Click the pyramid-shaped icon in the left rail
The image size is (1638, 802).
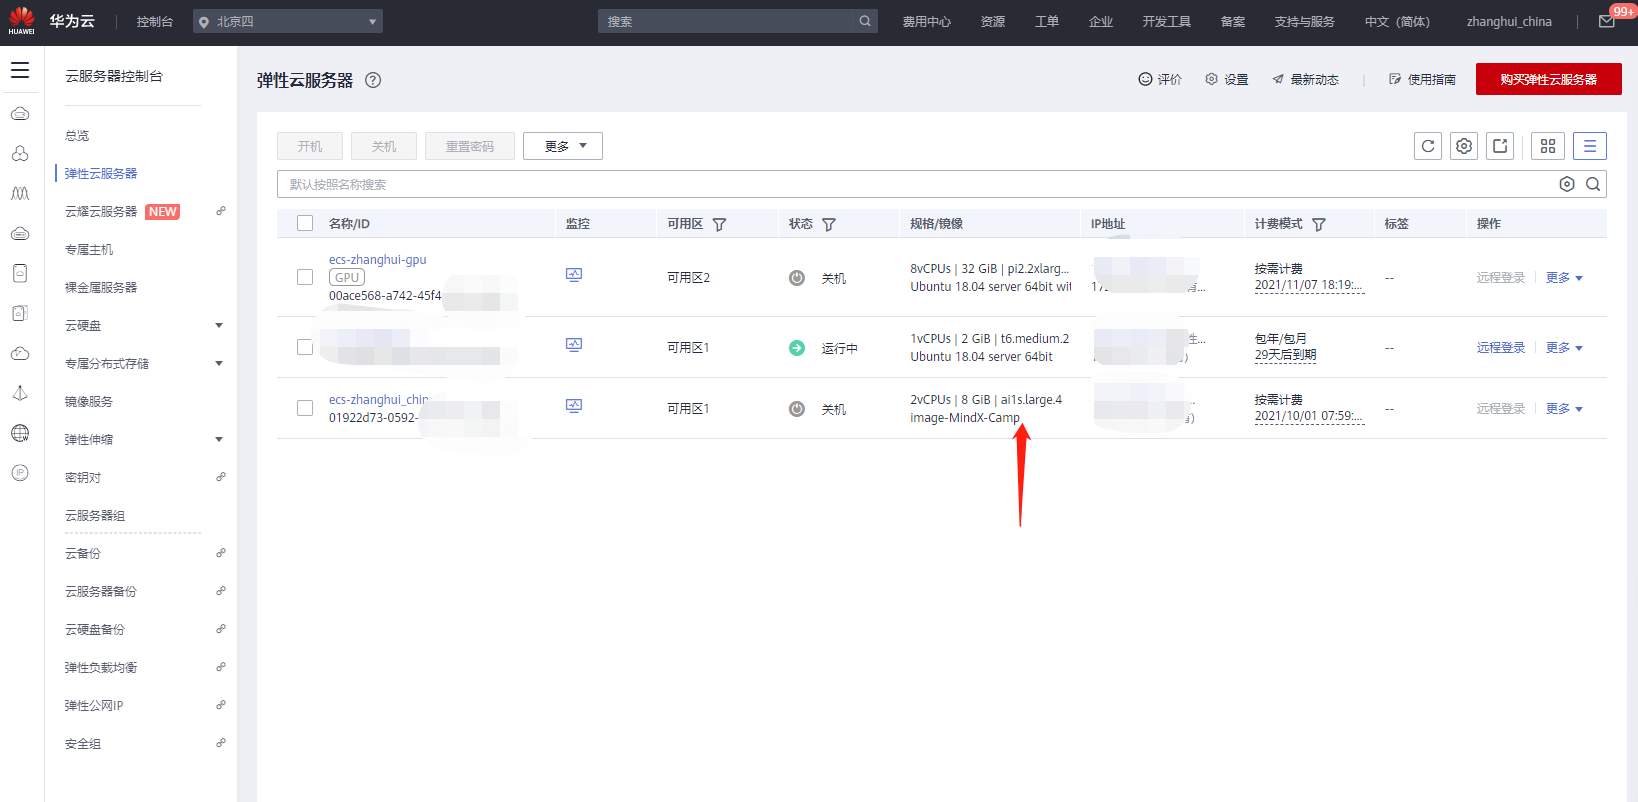click(20, 393)
